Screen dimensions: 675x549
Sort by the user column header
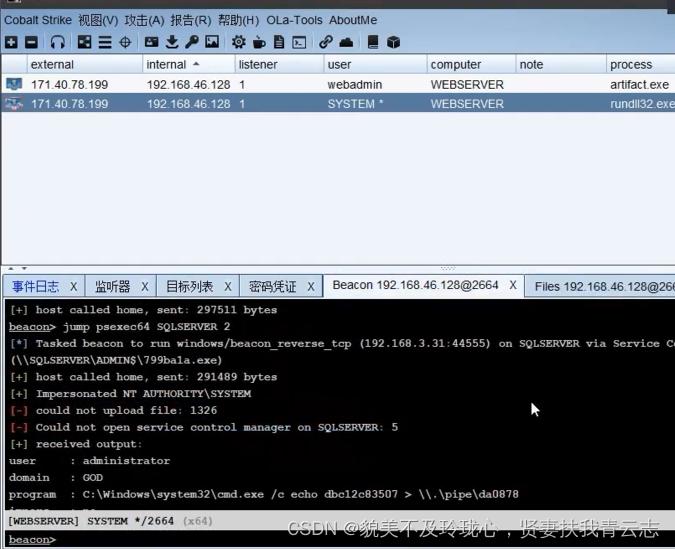pyautogui.click(x=375, y=65)
